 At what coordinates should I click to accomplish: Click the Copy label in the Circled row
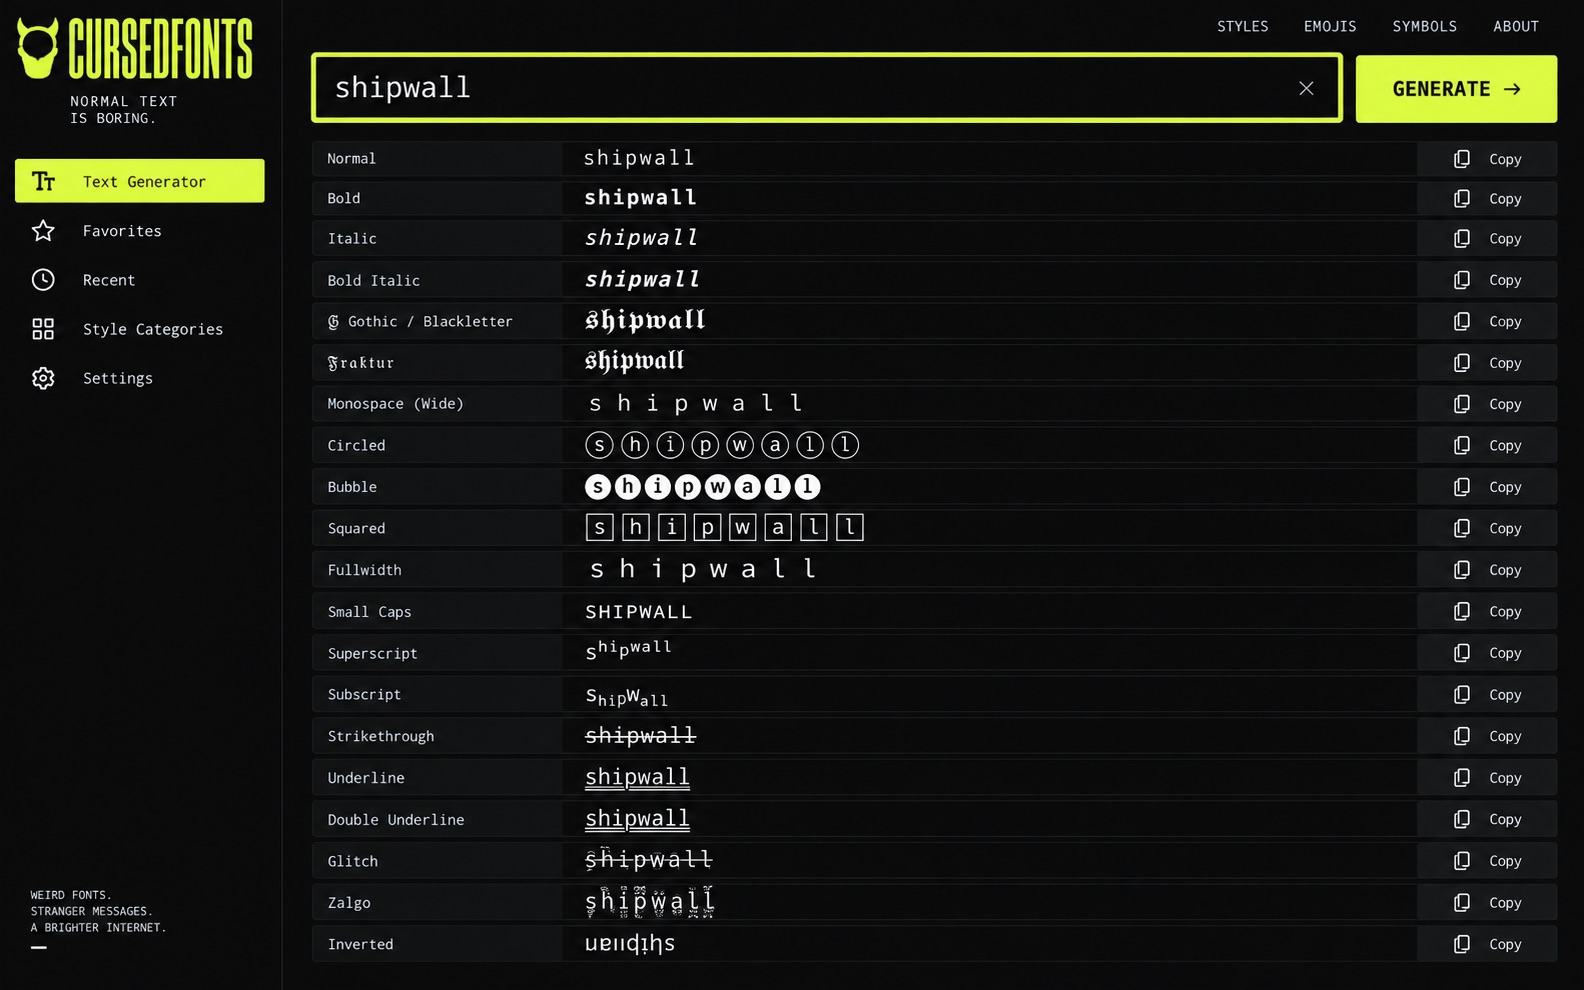click(1505, 446)
